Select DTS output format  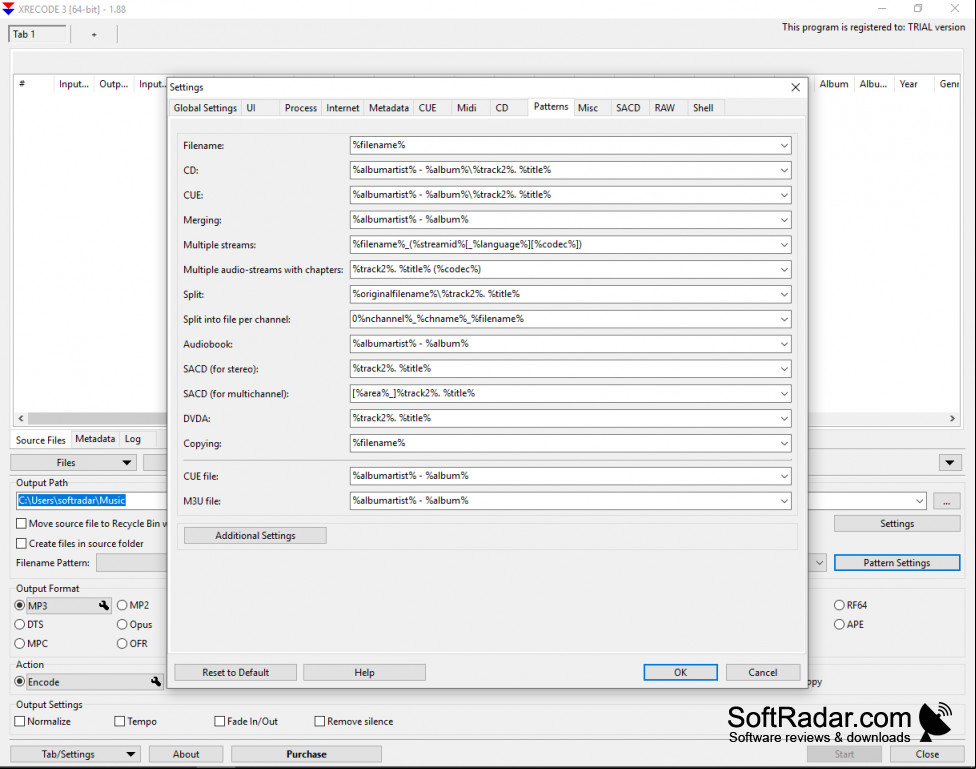20,625
